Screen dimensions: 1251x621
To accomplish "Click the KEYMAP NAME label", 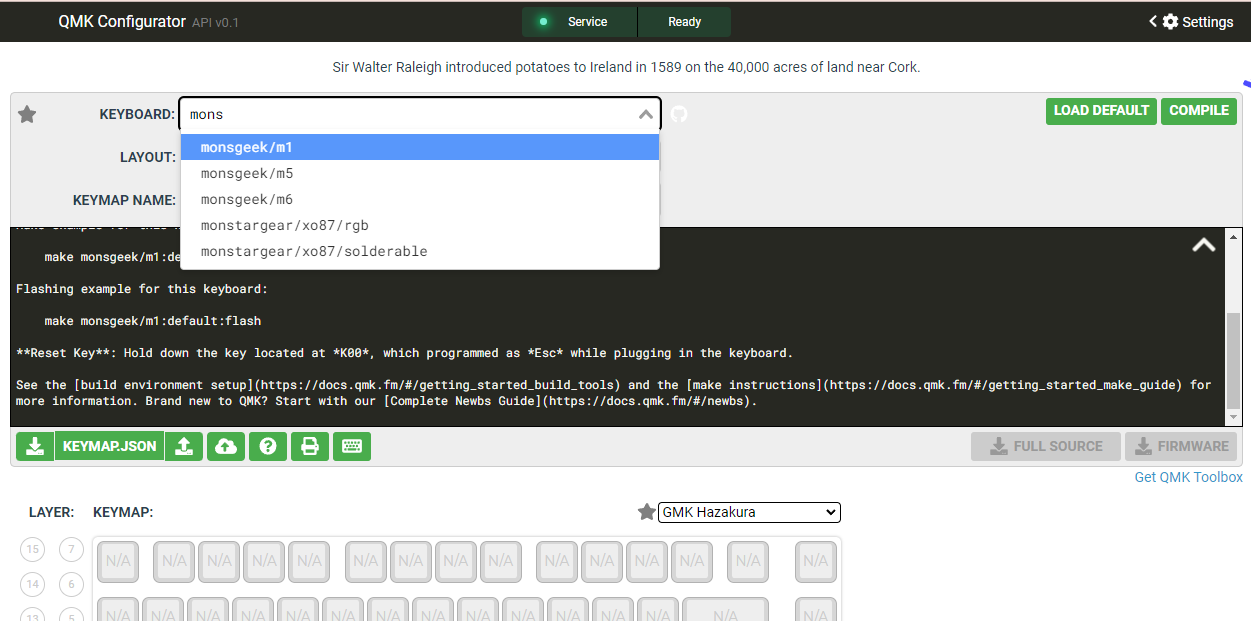I will pyautogui.click(x=124, y=200).
